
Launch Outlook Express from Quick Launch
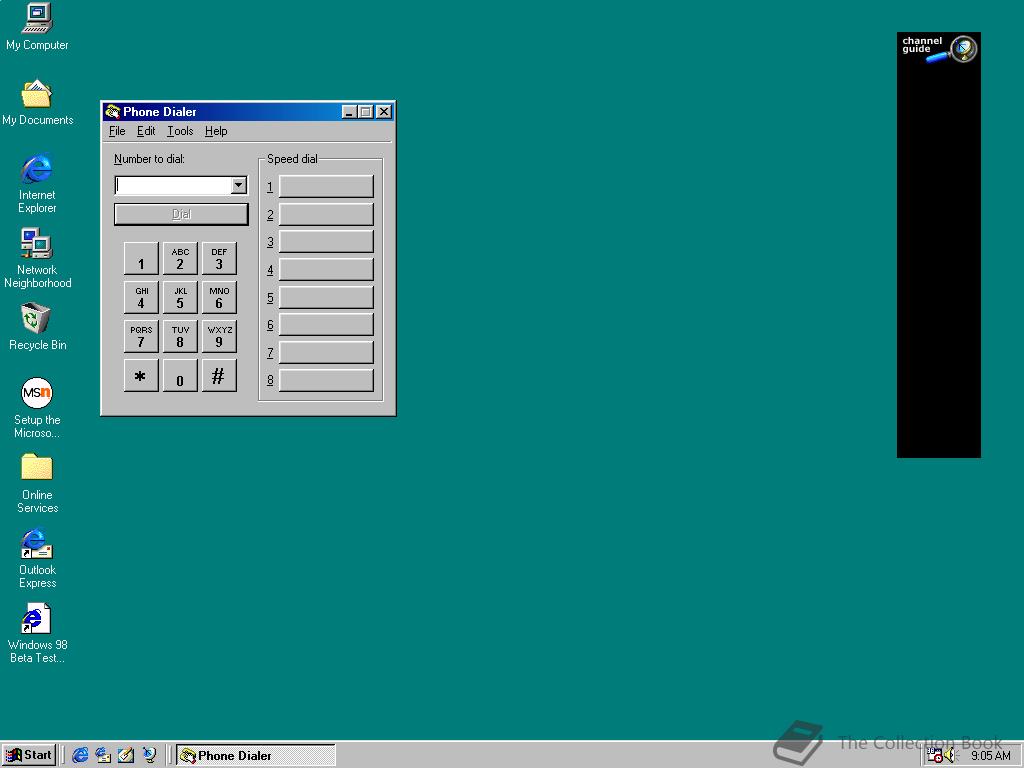tap(103, 755)
